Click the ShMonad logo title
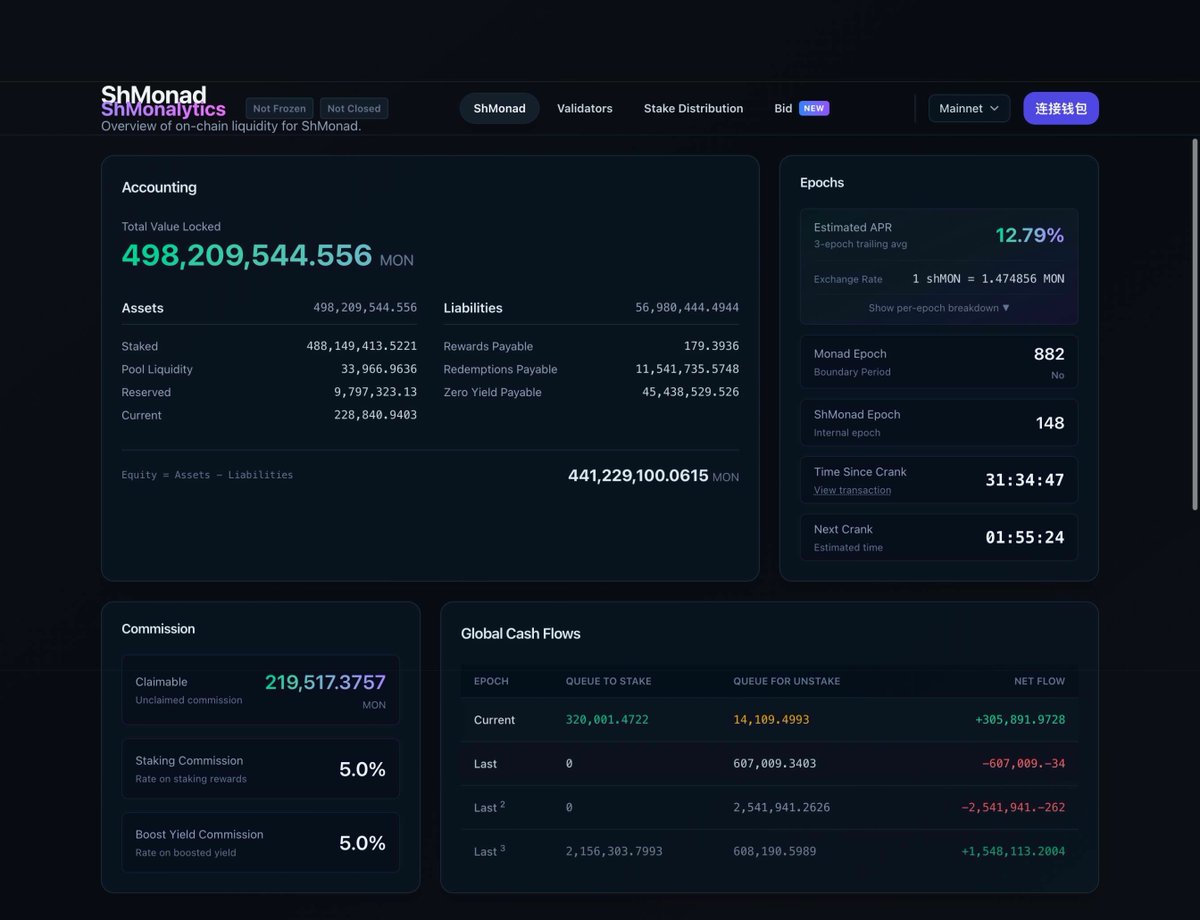The width and height of the screenshot is (1200, 920). coord(154,96)
